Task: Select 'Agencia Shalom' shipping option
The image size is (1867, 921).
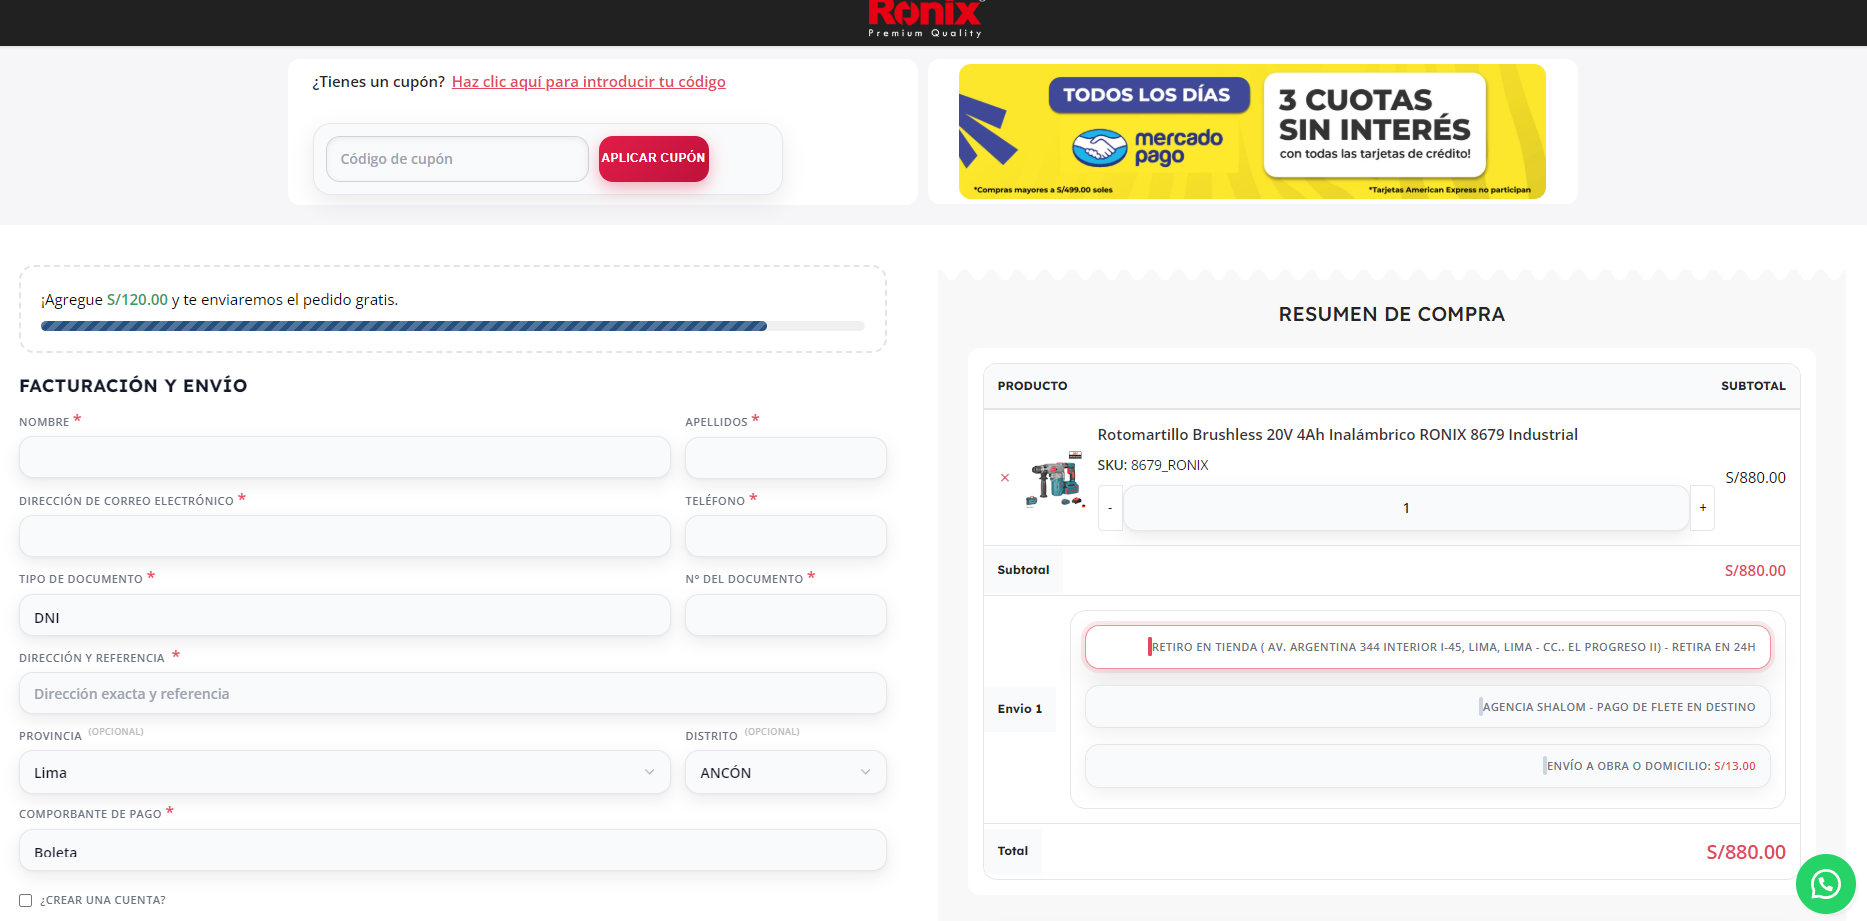Action: 1427,707
